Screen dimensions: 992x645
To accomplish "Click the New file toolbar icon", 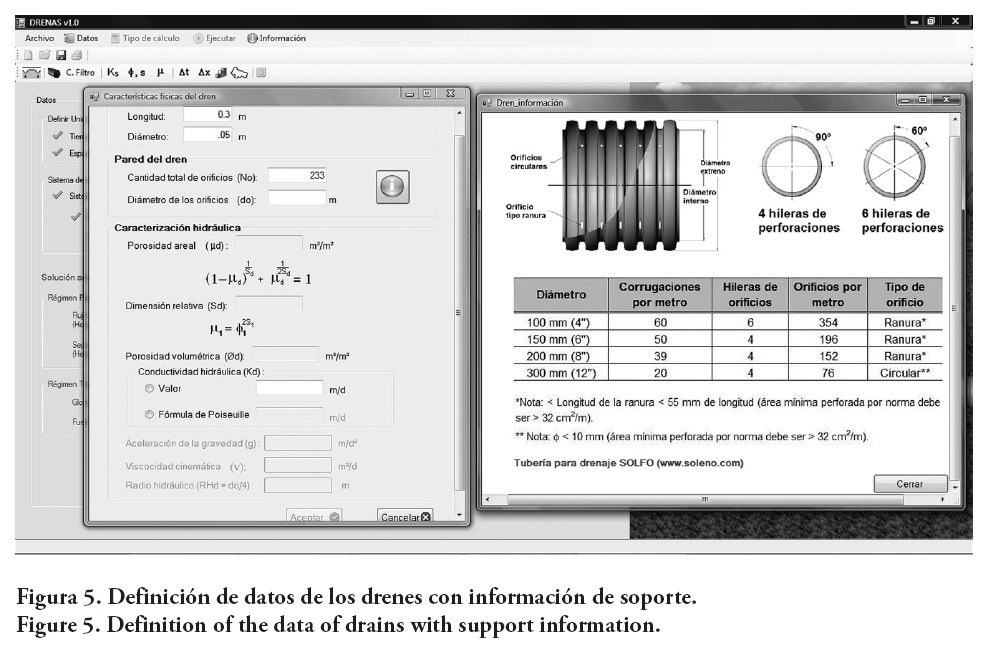I will (x=28, y=55).
